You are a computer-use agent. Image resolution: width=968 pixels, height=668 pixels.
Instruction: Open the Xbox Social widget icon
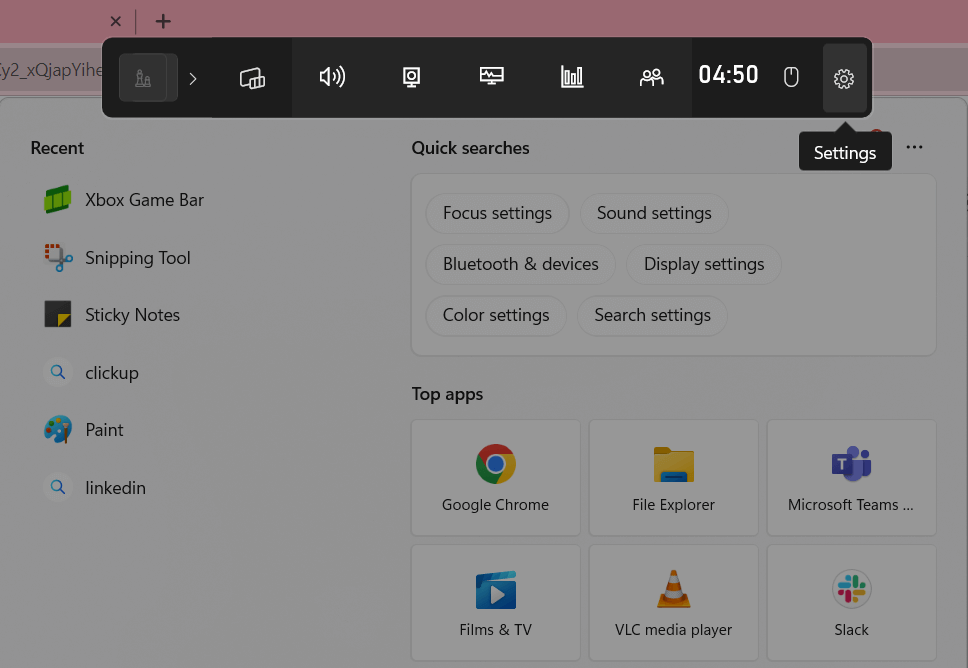coord(651,77)
